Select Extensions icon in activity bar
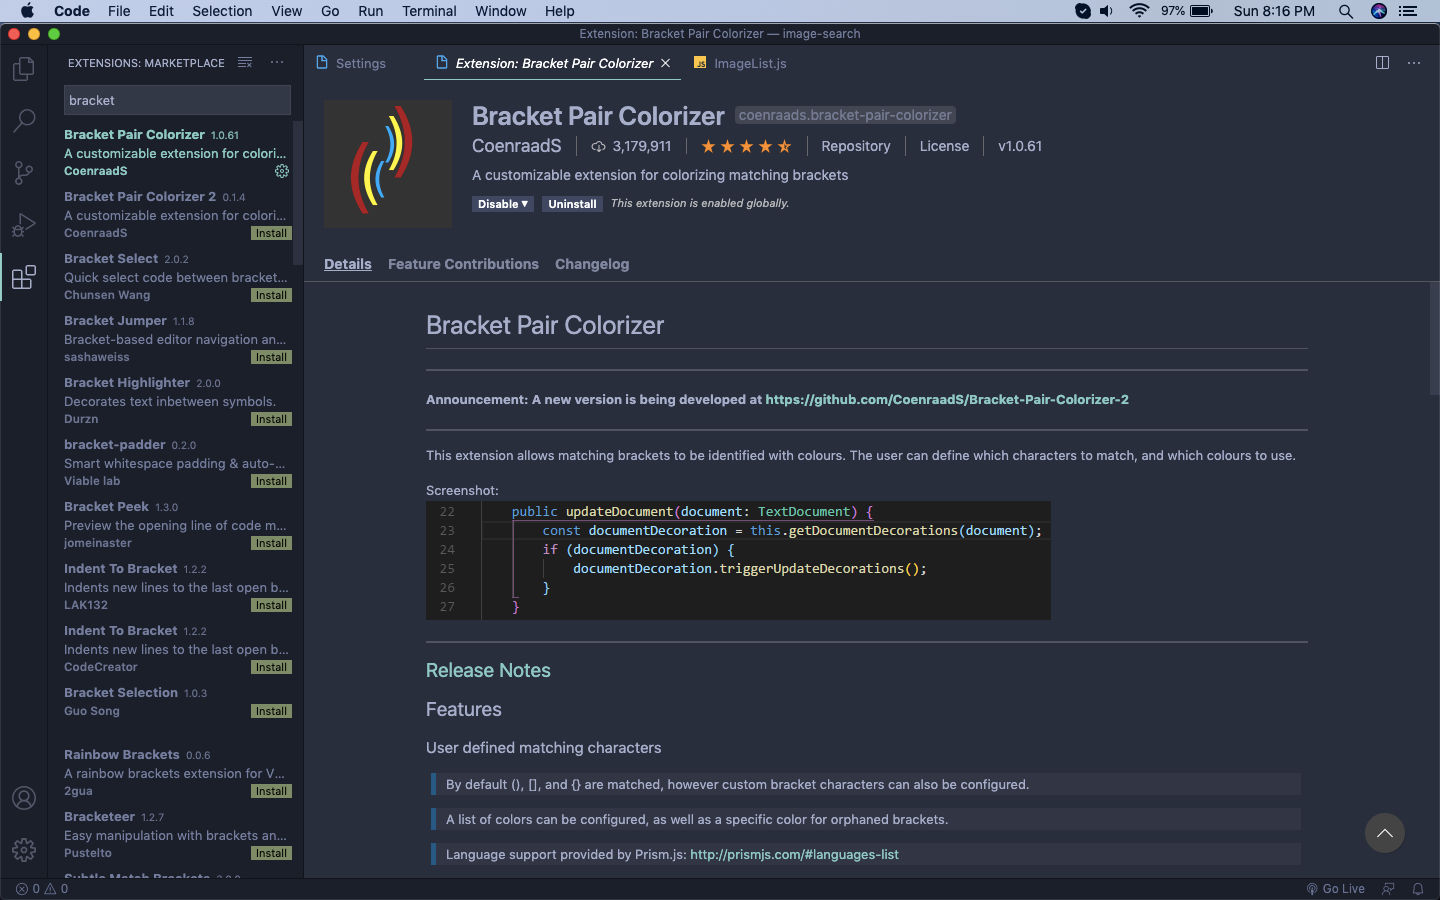The width and height of the screenshot is (1440, 900). coord(24,277)
